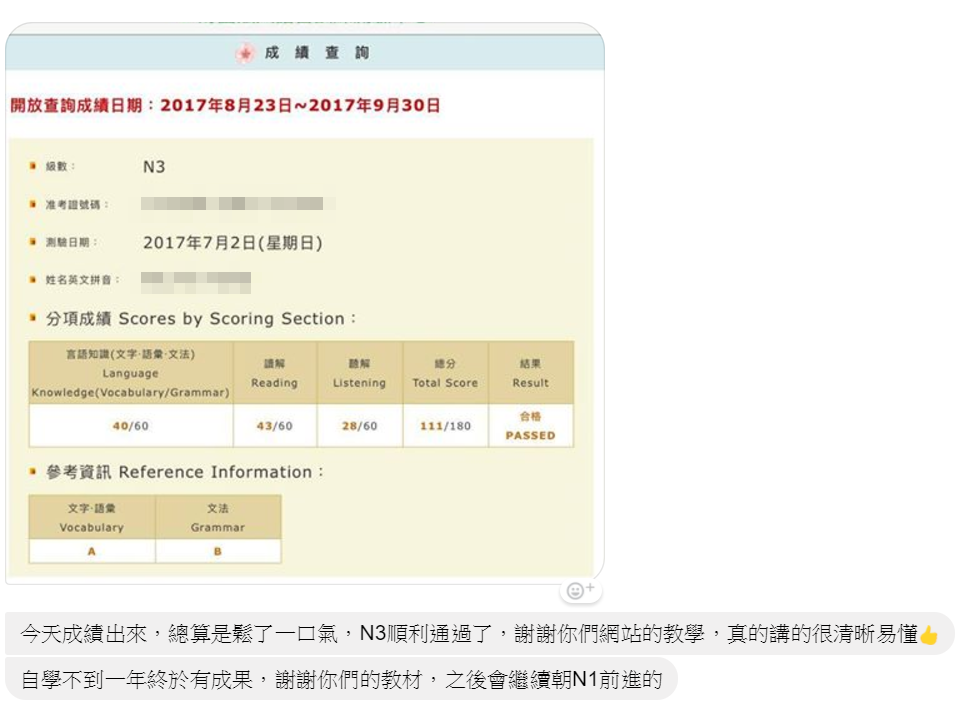Image resolution: width=972 pixels, height=714 pixels.
Task: Click the 111/180 total score cell
Action: coord(445,426)
